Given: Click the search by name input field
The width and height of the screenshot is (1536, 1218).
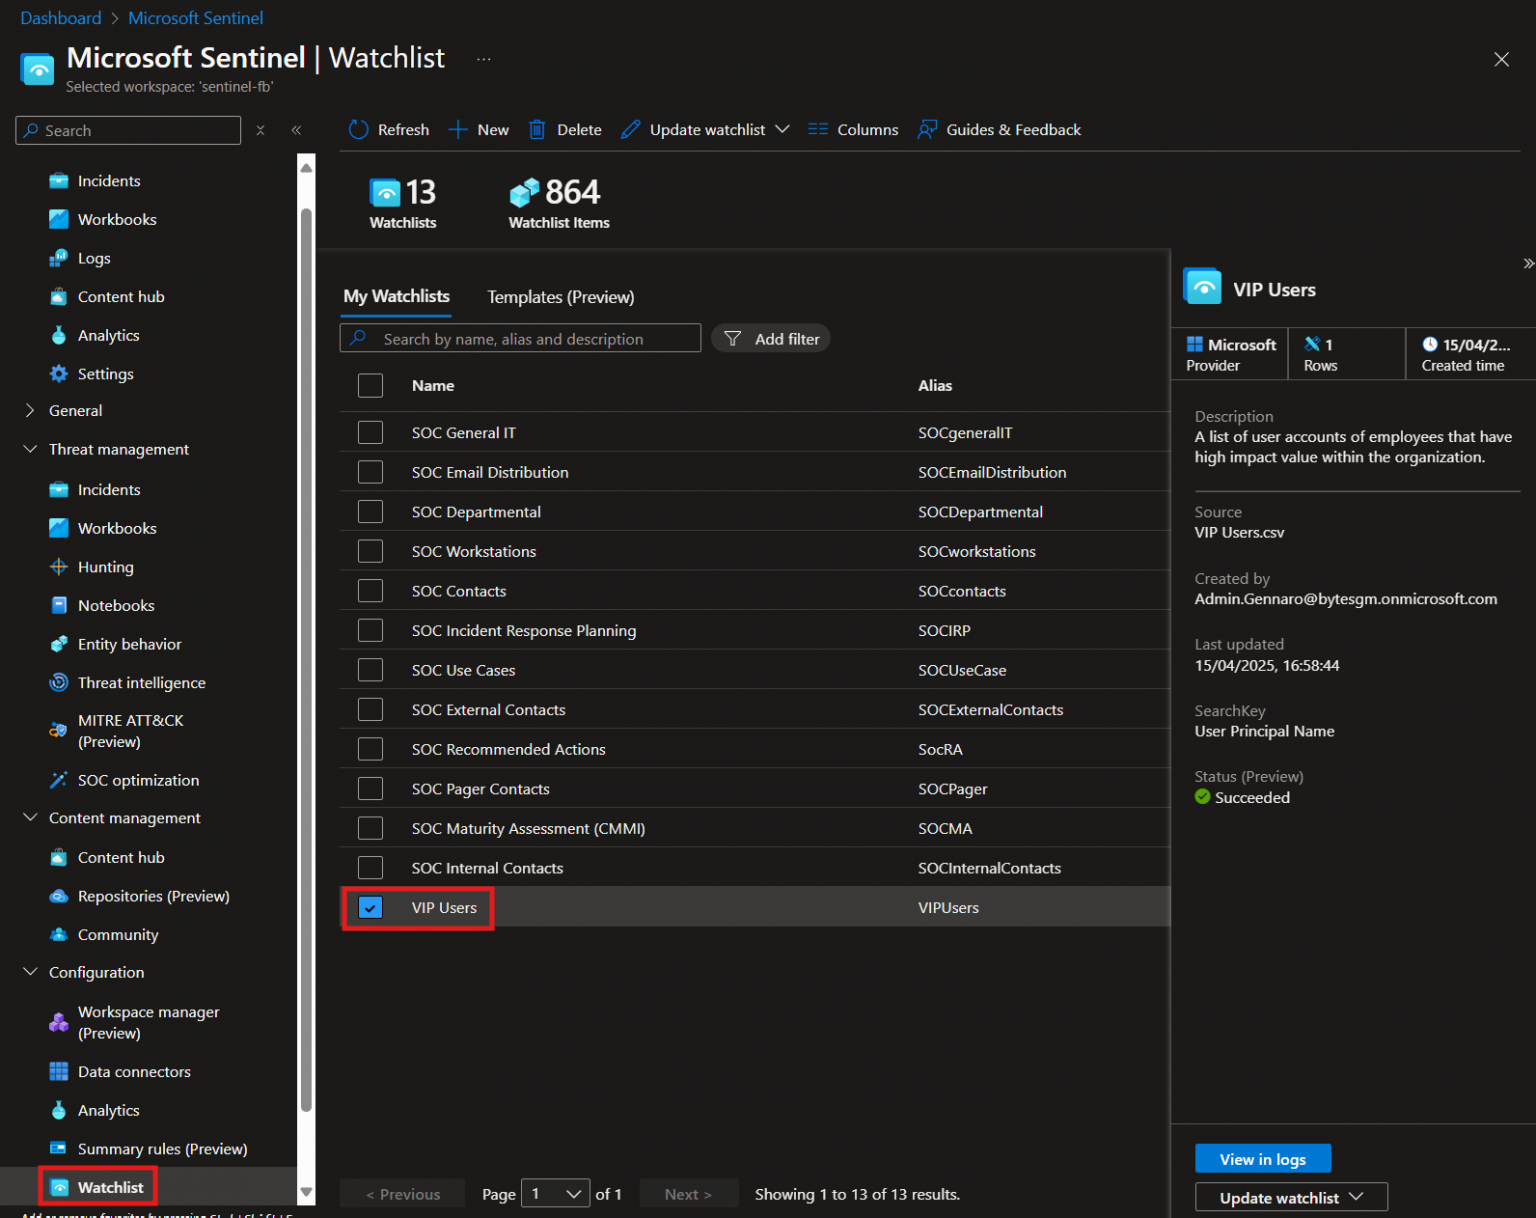Looking at the screenshot, I should [x=520, y=338].
